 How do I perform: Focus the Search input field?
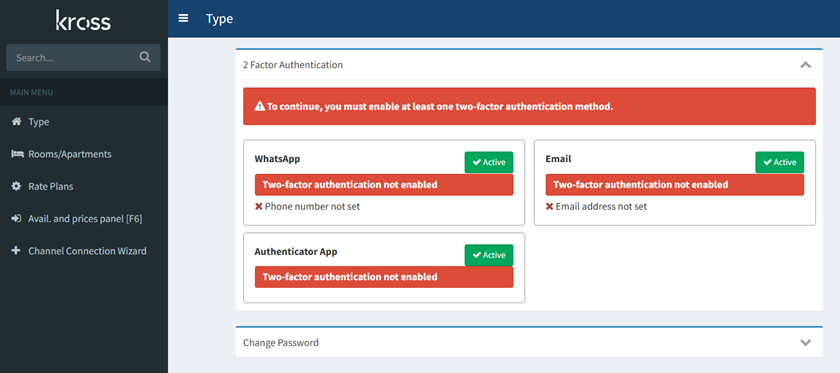(83, 57)
